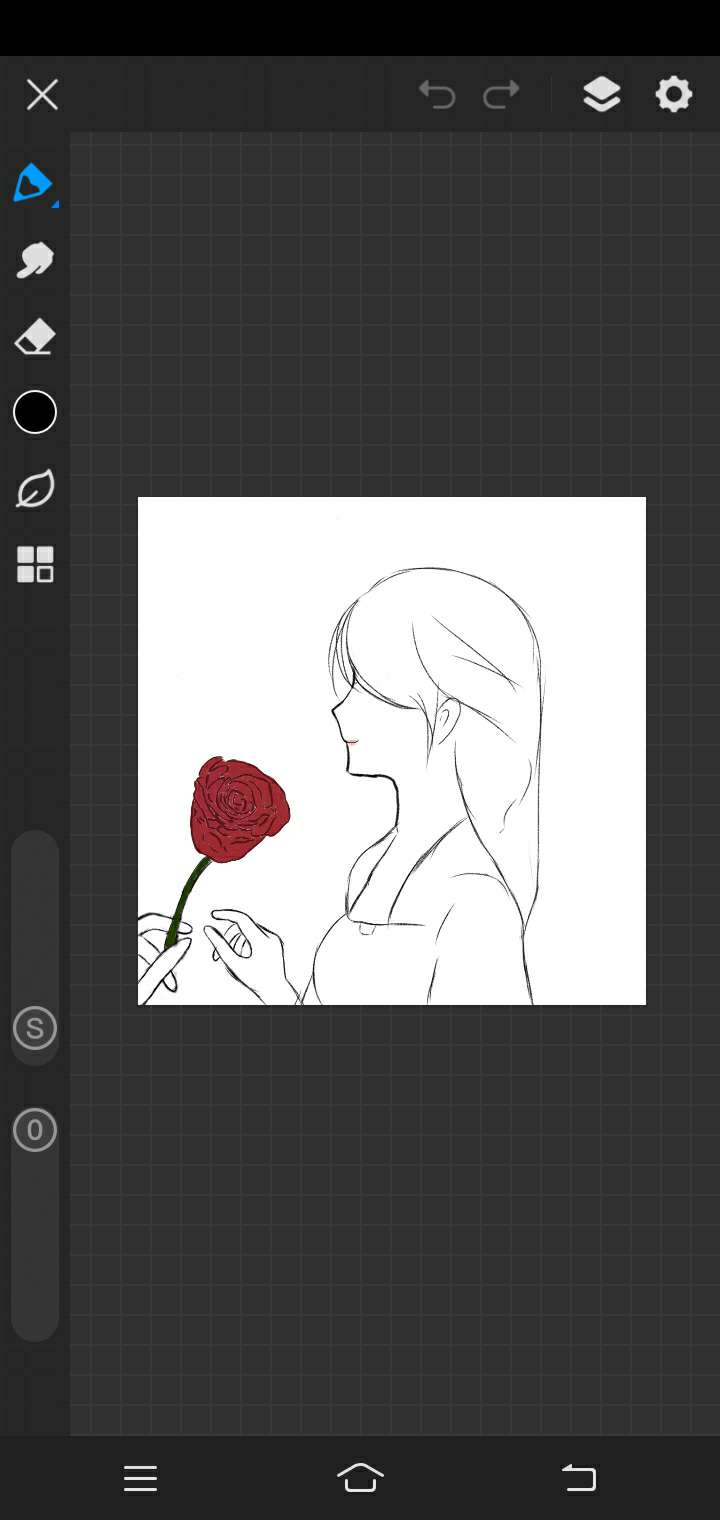The image size is (720, 1520).
Task: Select the smudge finger tool
Action: [x=35, y=261]
